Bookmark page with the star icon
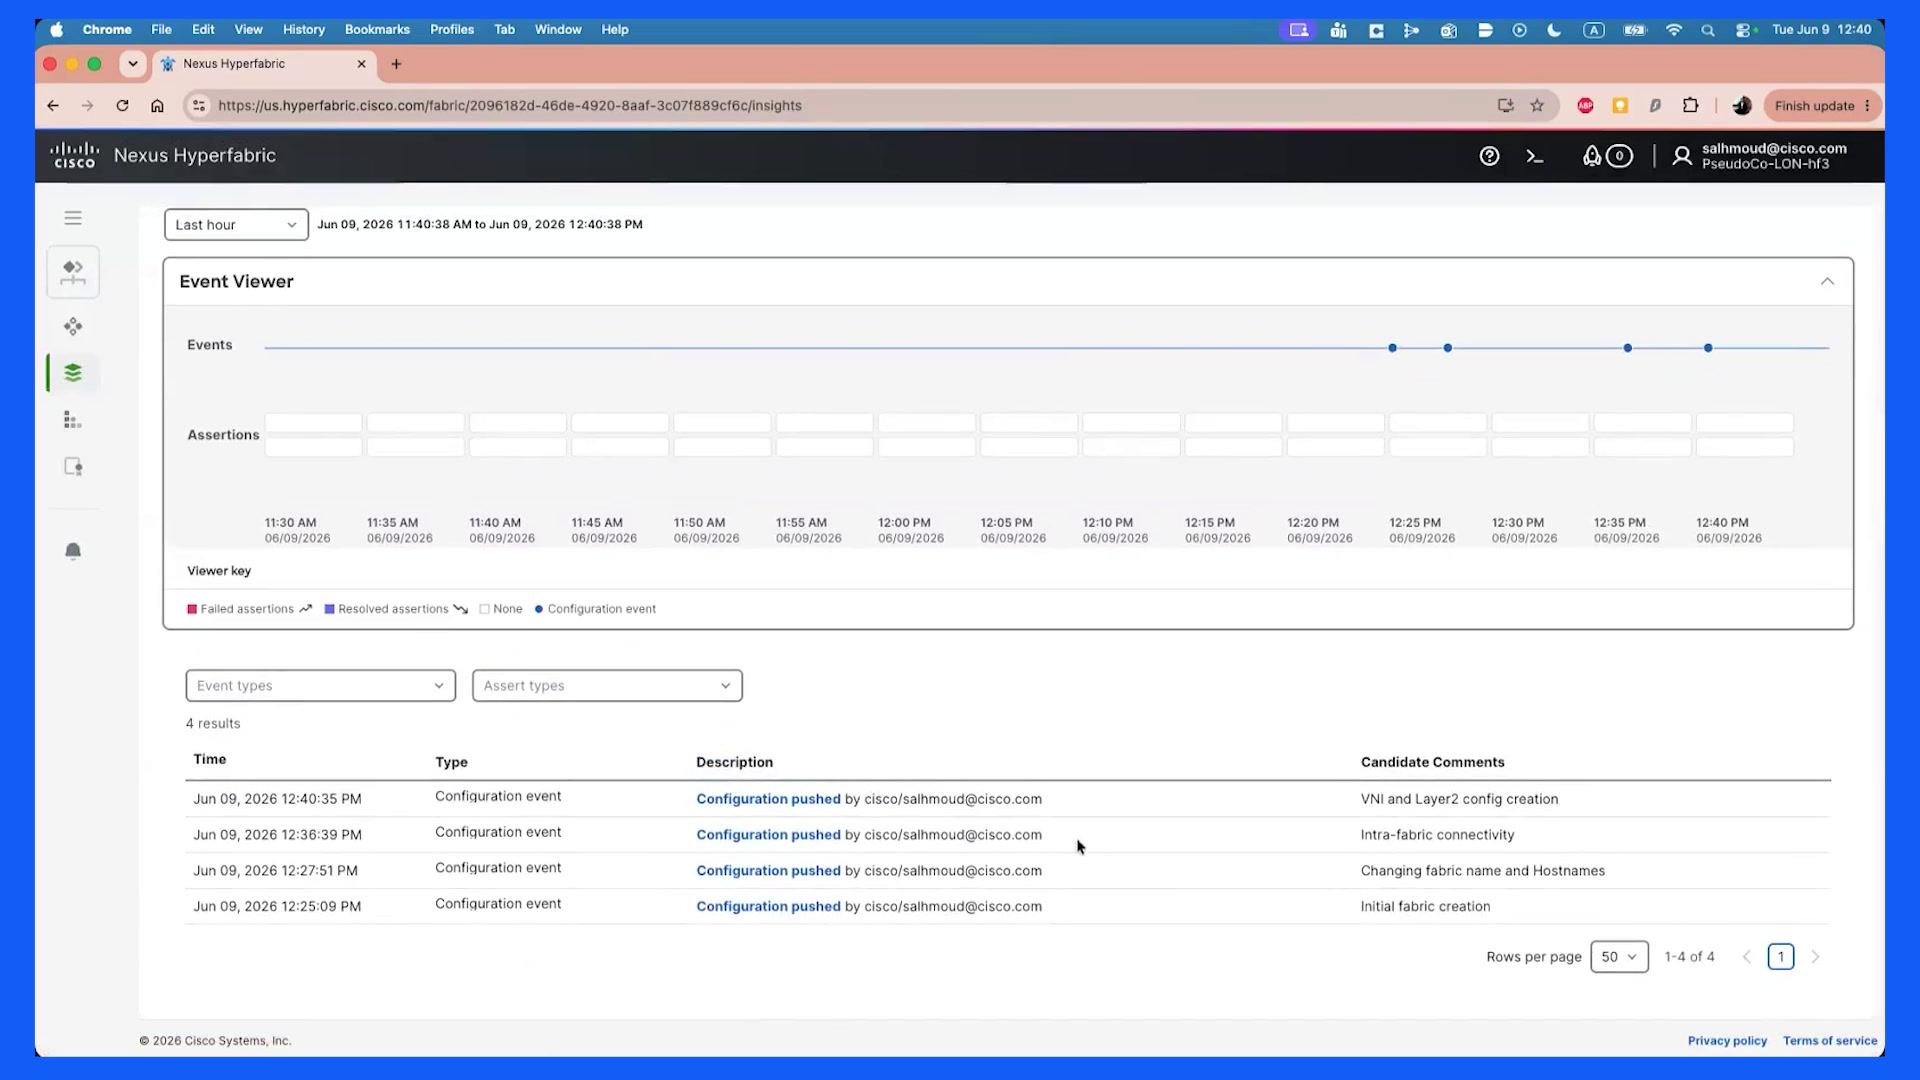This screenshot has width=1920, height=1080. [x=1537, y=106]
